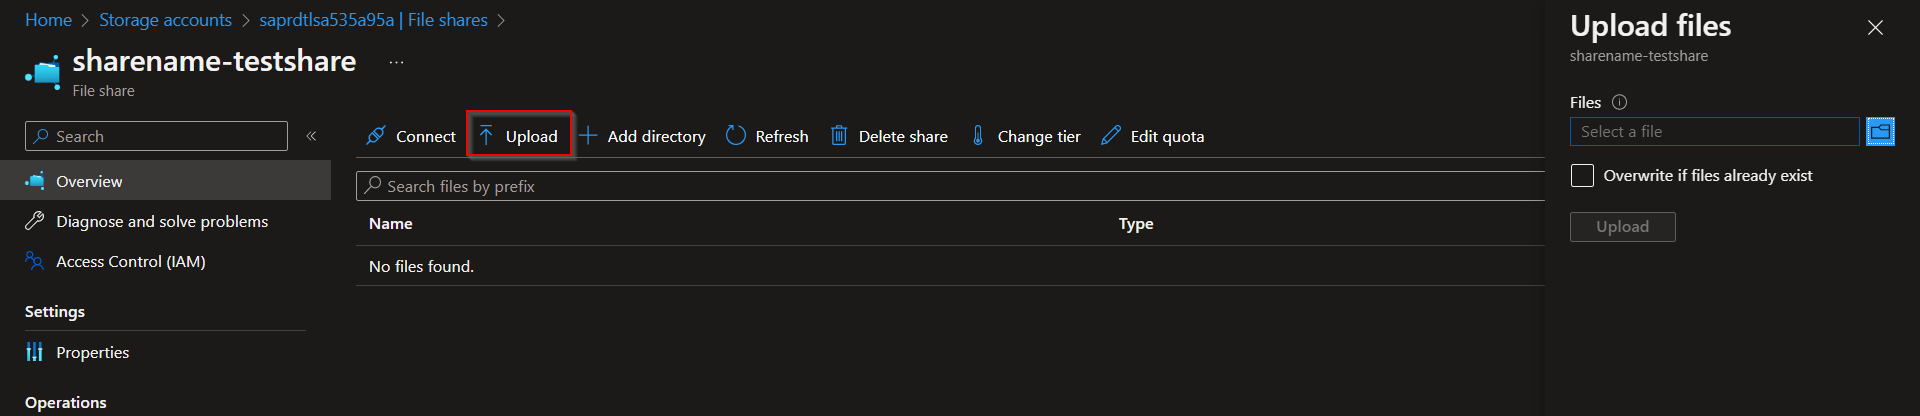Screen dimensions: 1920x416
Task: Click the Type column header
Action: [x=1136, y=224]
